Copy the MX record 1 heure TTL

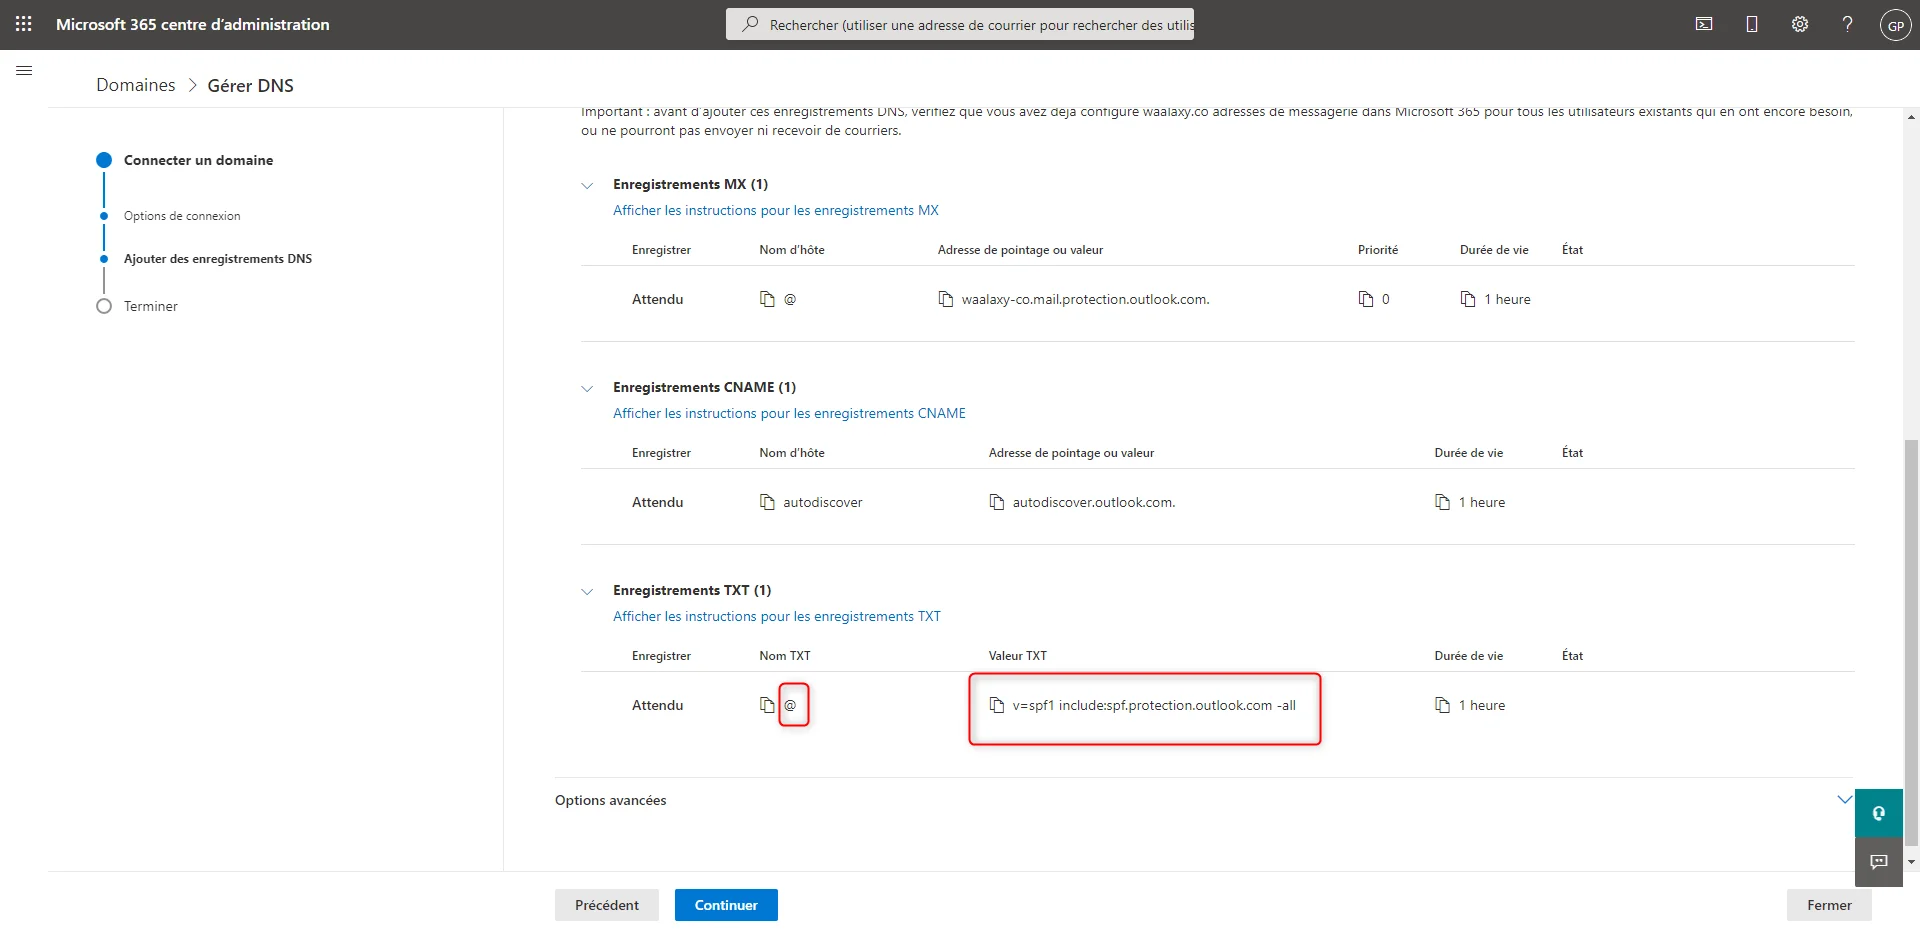coord(1468,299)
